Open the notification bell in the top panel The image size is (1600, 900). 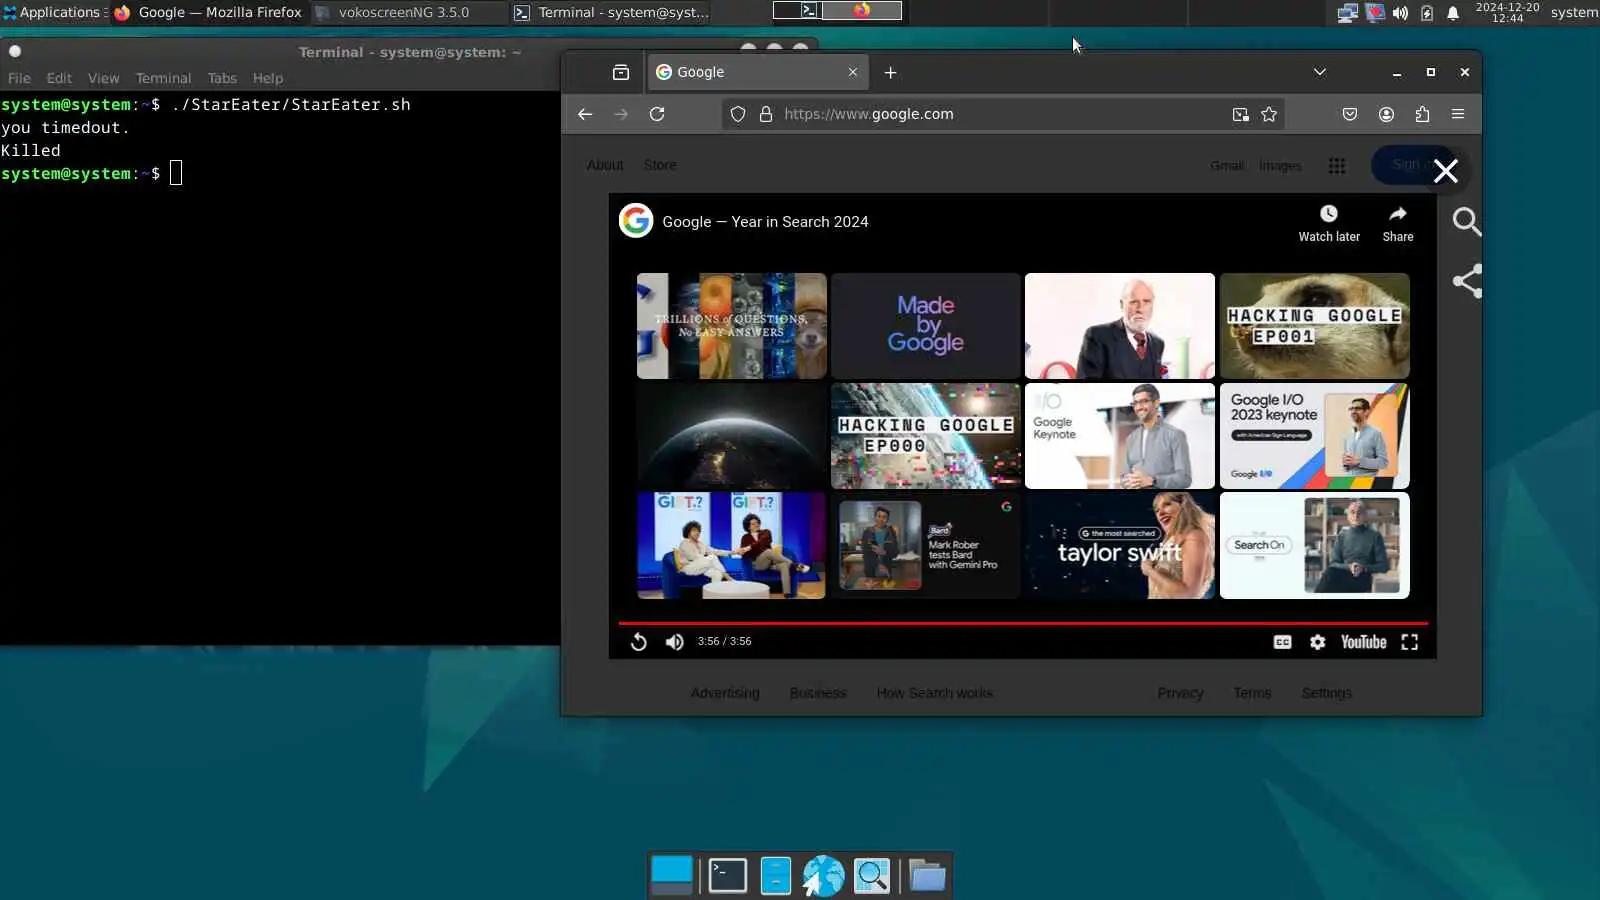coord(1453,13)
